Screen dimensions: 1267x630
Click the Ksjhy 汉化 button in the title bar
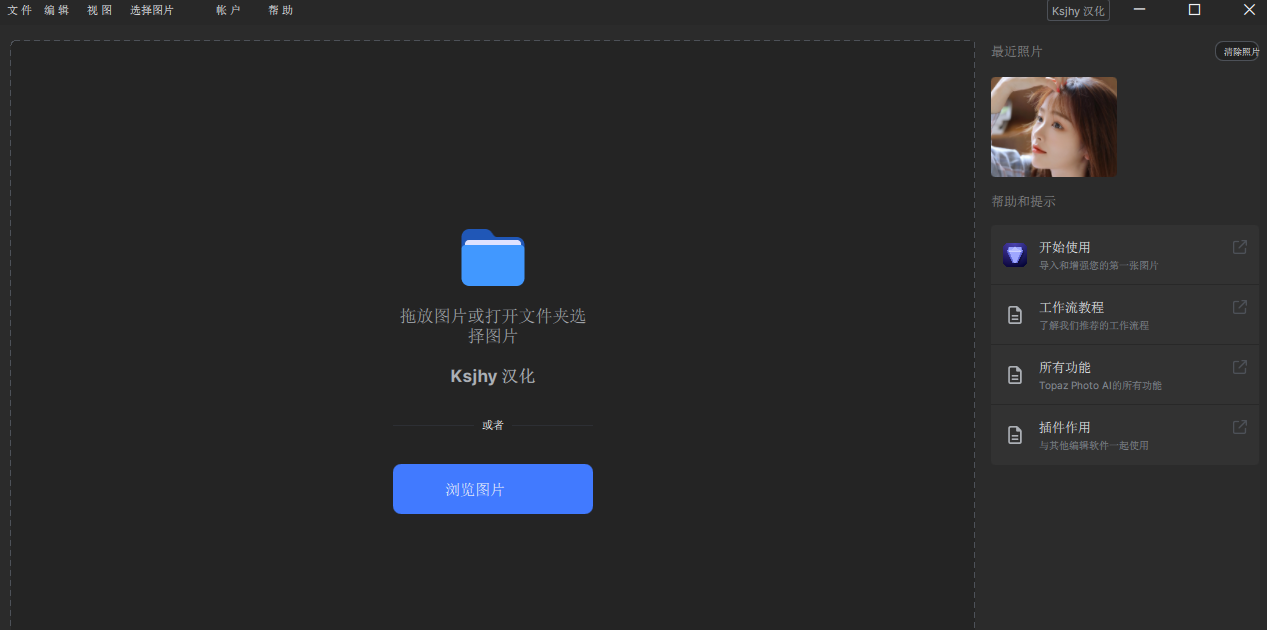pyautogui.click(x=1078, y=11)
